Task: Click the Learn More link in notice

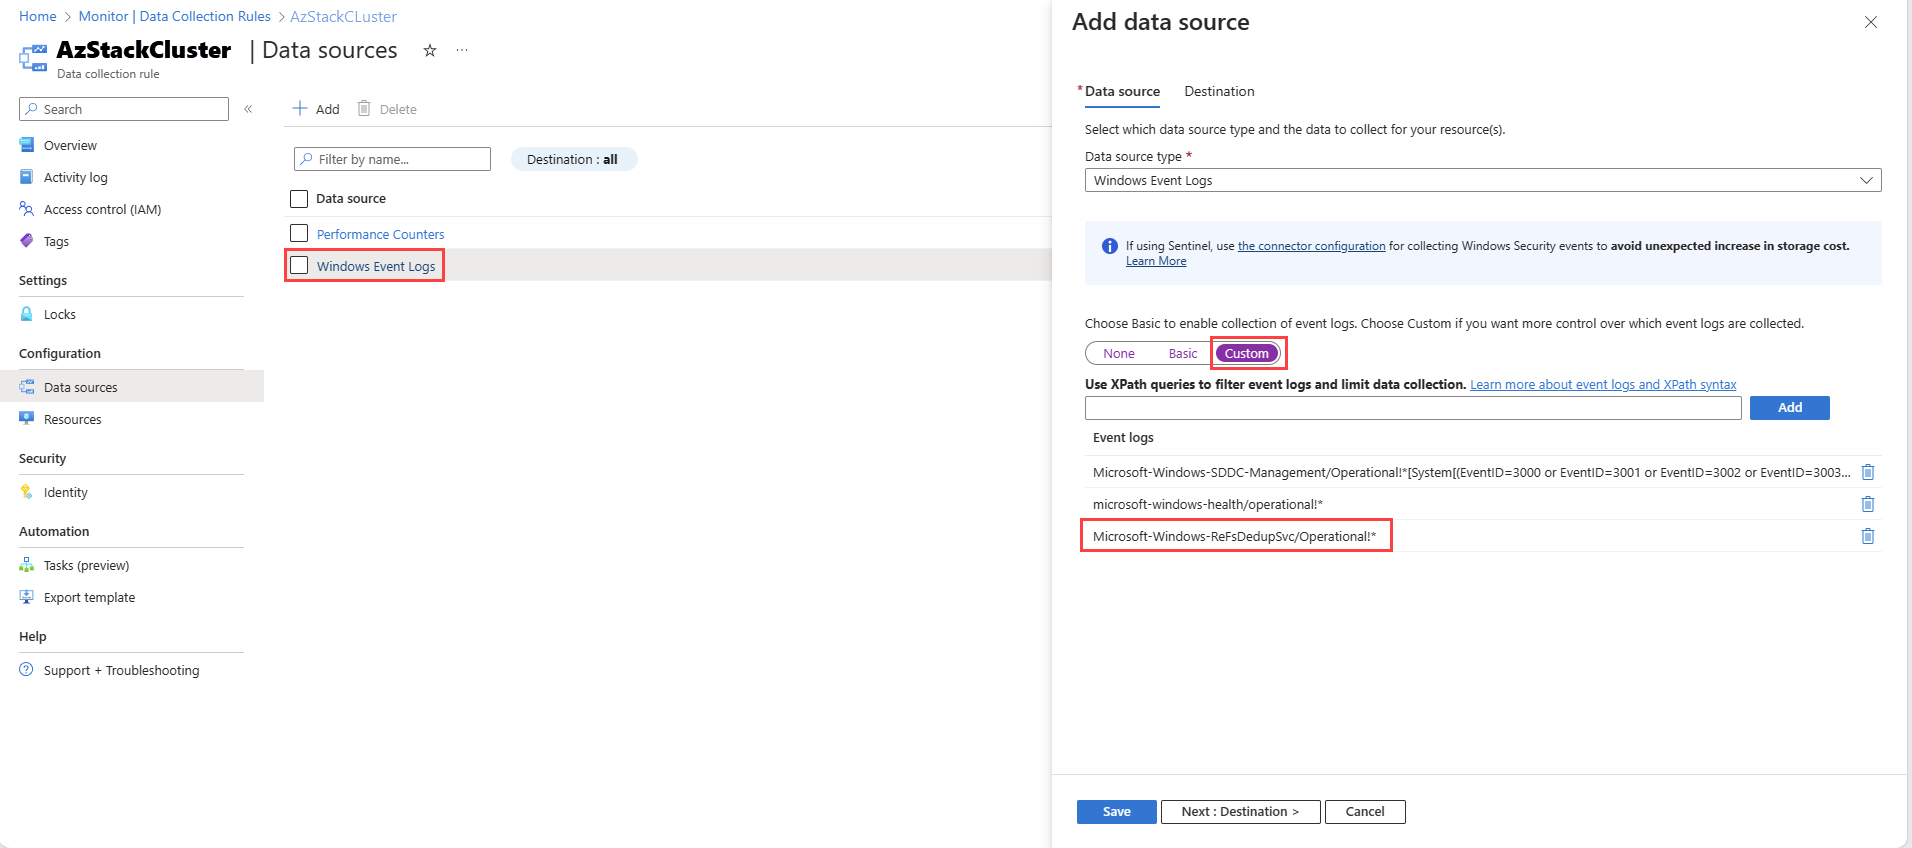Action: click(x=1156, y=261)
